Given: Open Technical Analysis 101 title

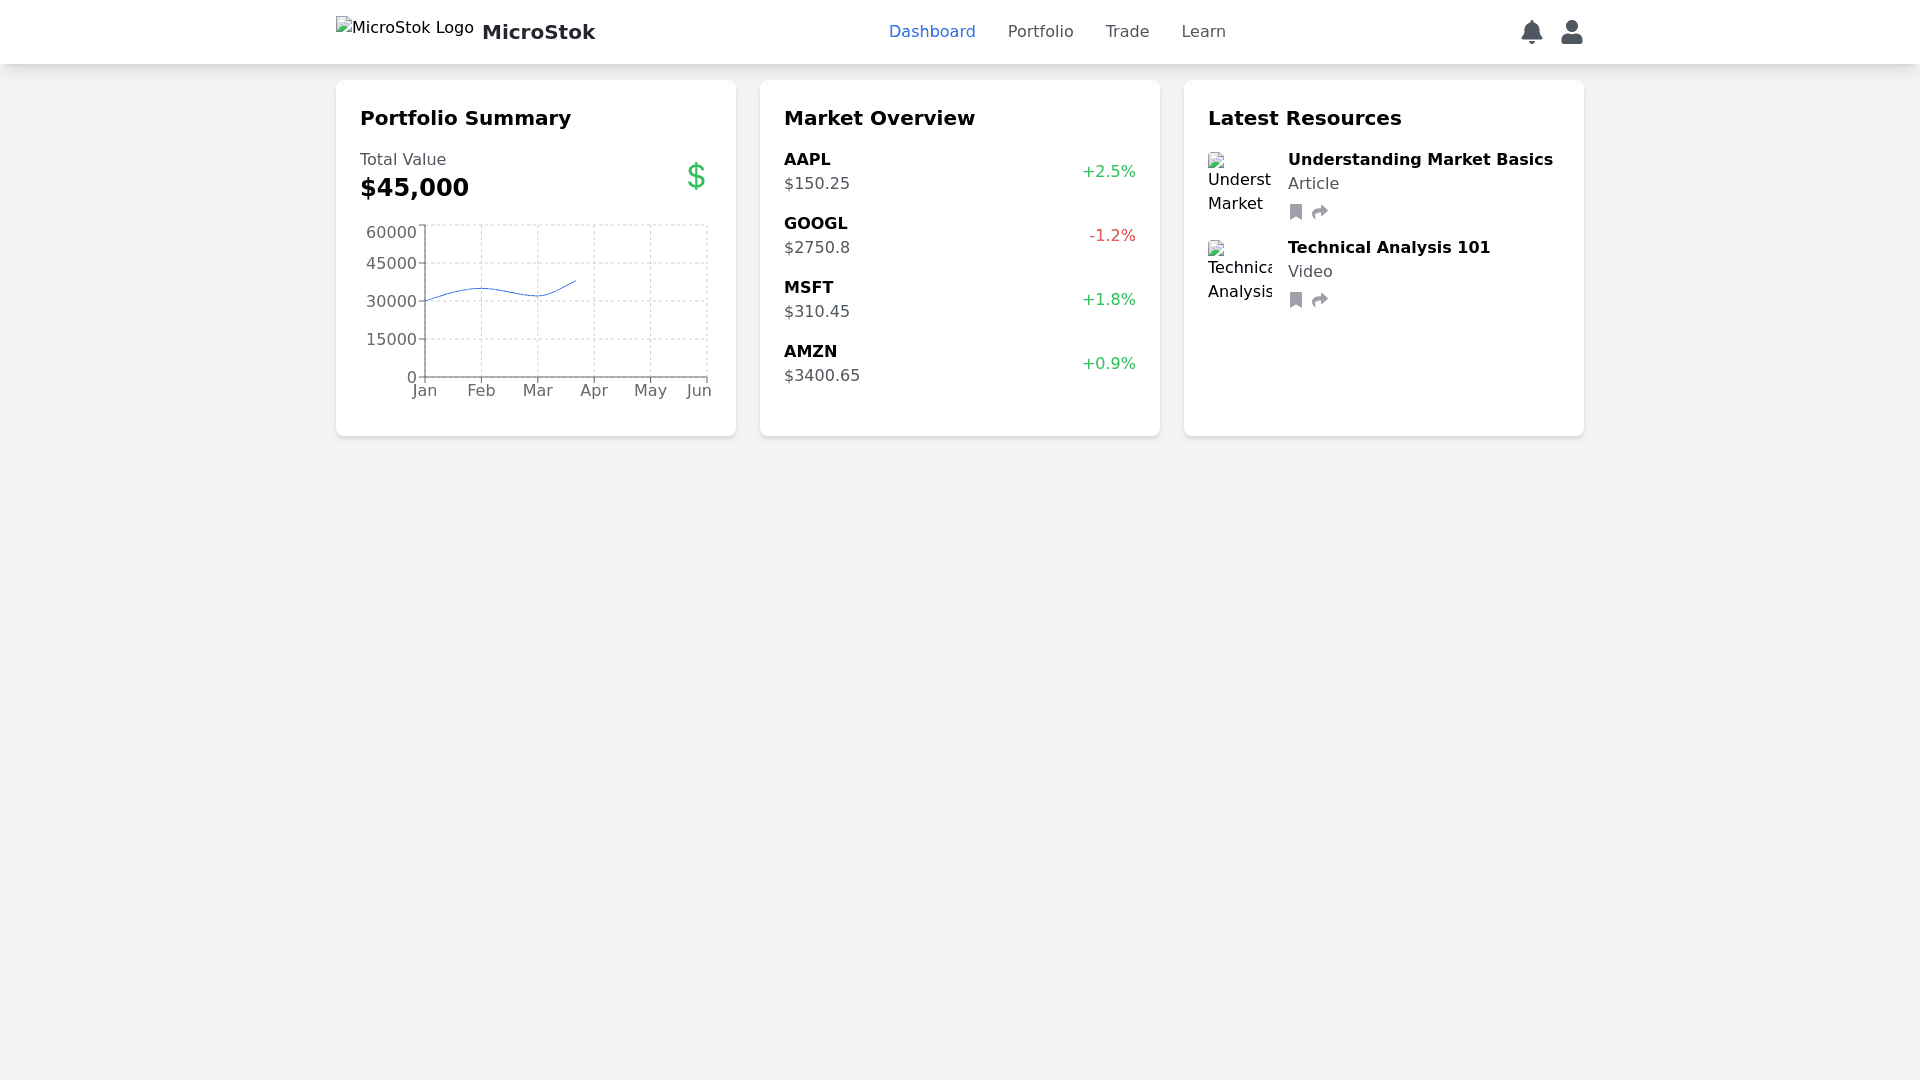Looking at the screenshot, I should pos(1388,248).
